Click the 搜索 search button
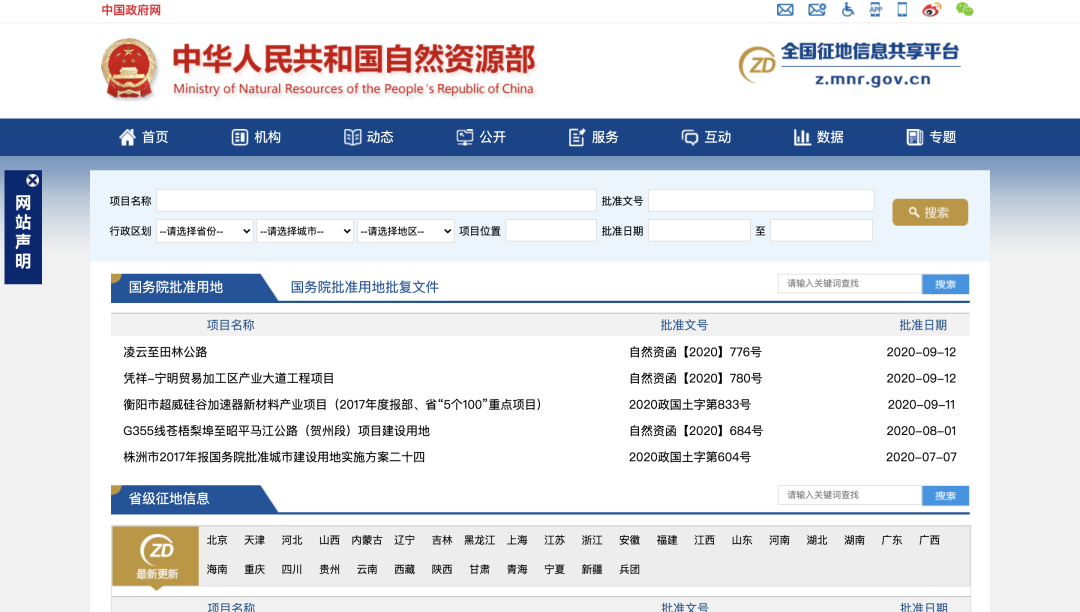 pos(929,212)
